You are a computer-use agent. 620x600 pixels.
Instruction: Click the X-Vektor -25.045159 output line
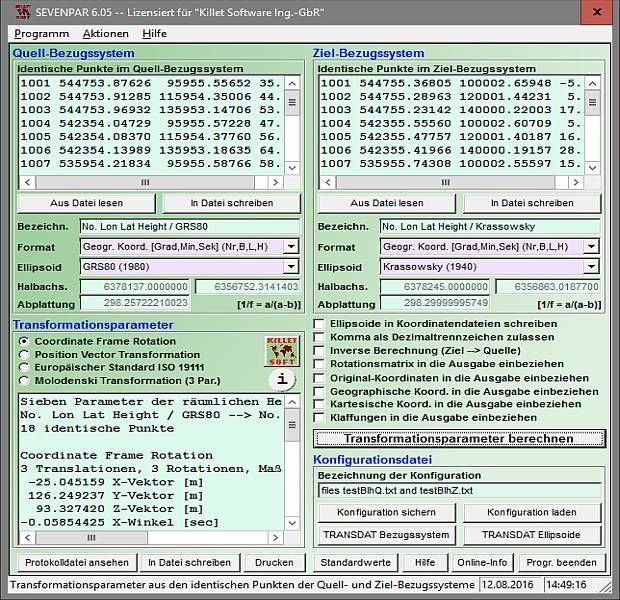[115, 483]
